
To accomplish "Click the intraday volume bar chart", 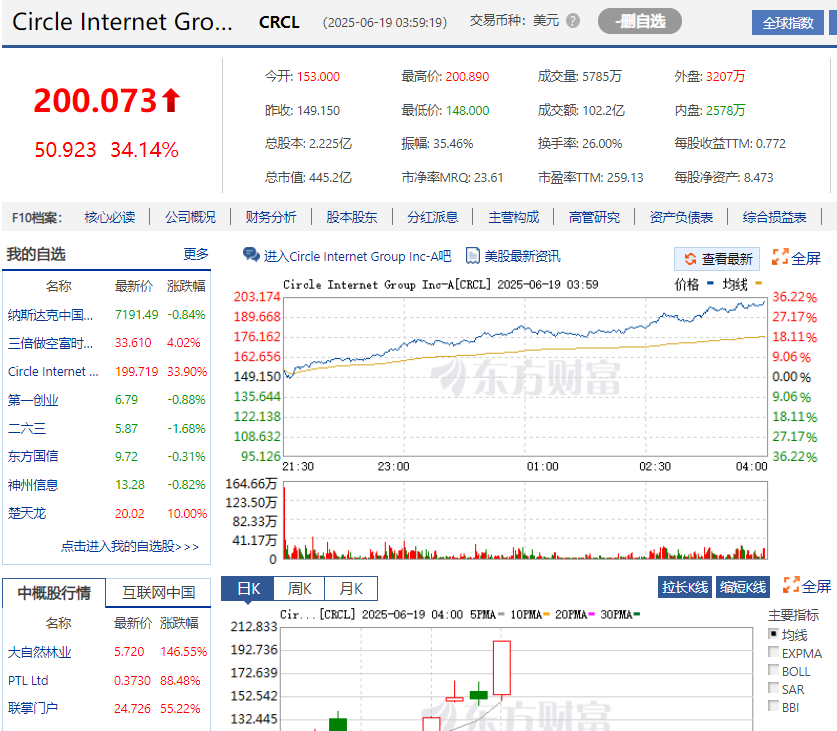I will tap(525, 521).
